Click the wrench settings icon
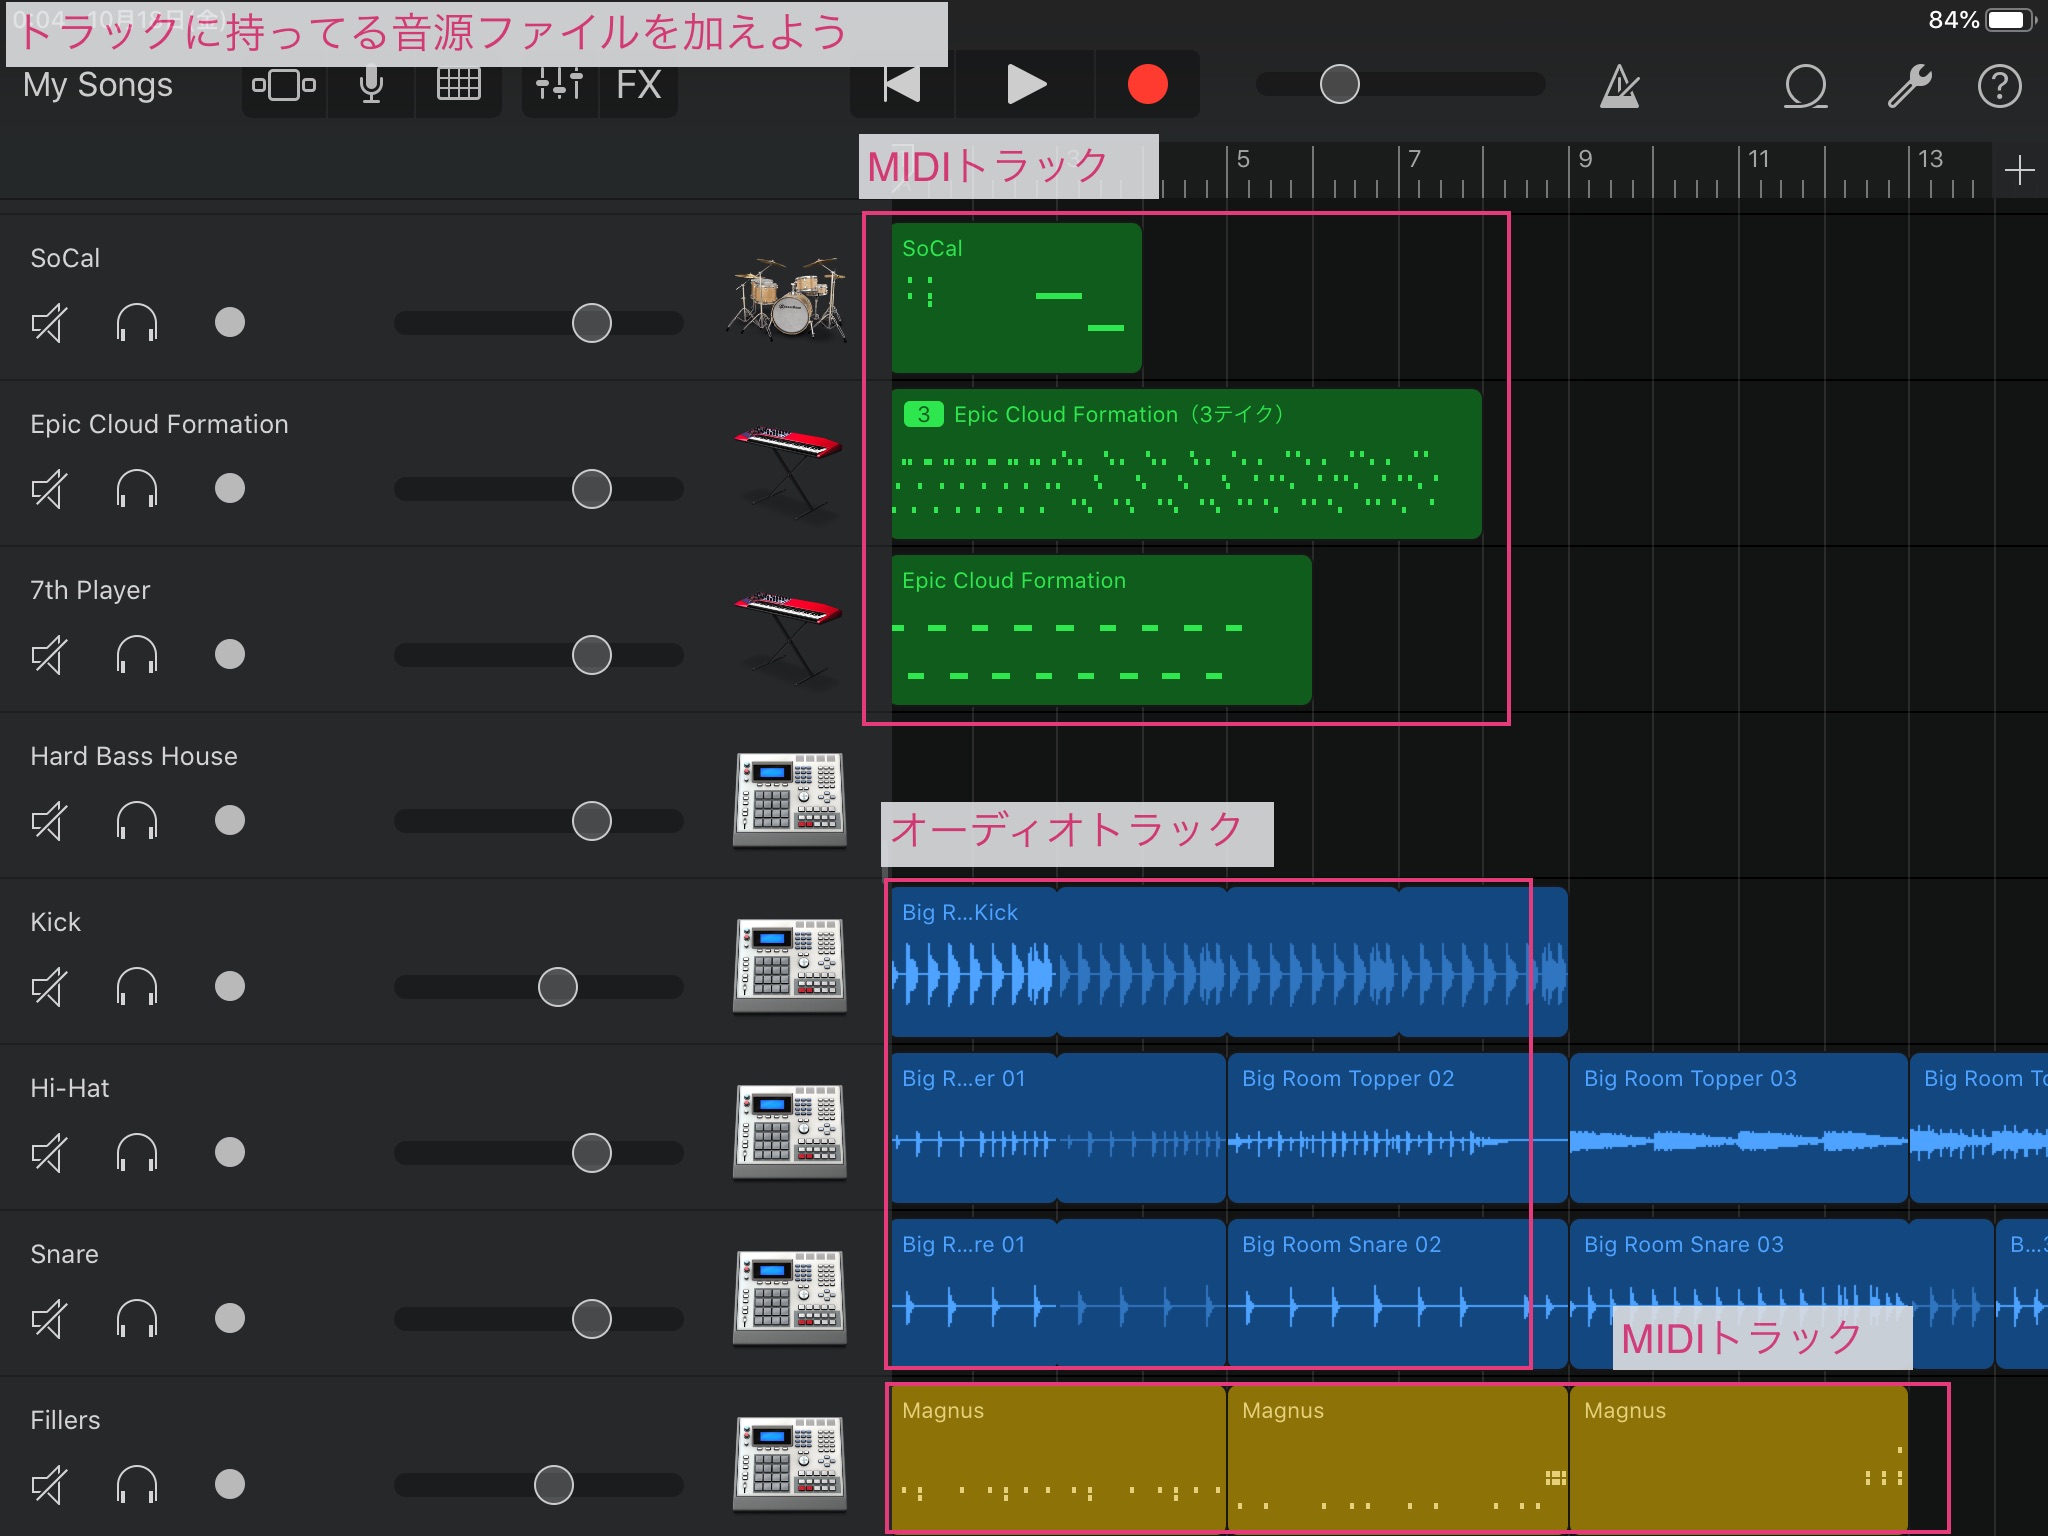Viewport: 2048px width, 1536px height. [x=1908, y=86]
